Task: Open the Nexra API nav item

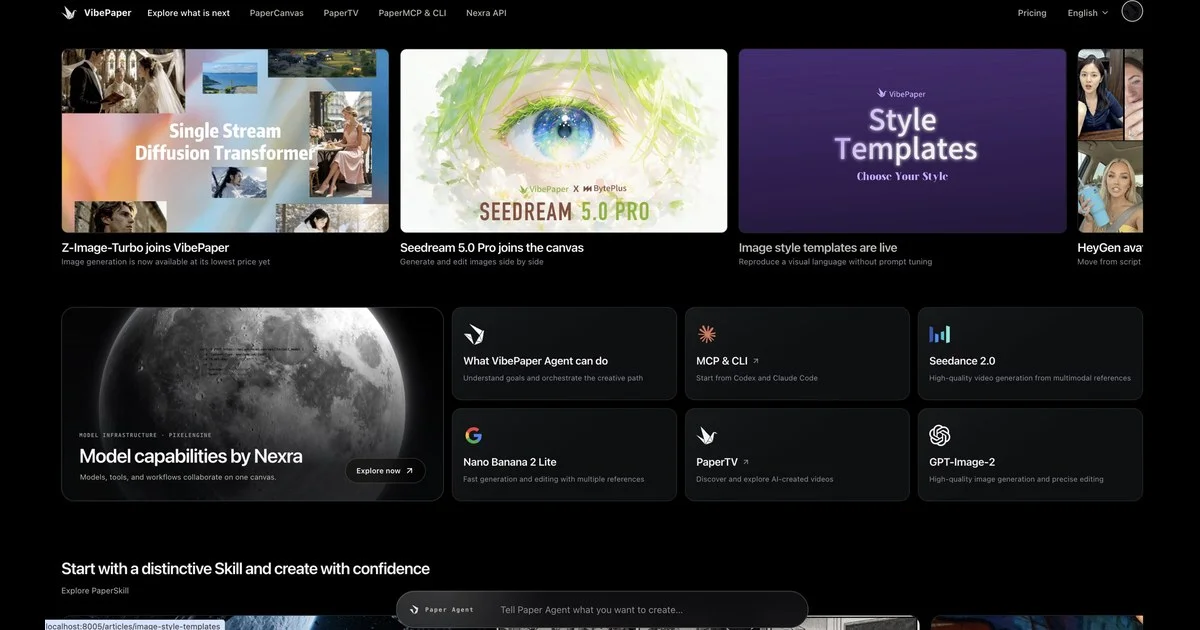Action: [x=486, y=13]
